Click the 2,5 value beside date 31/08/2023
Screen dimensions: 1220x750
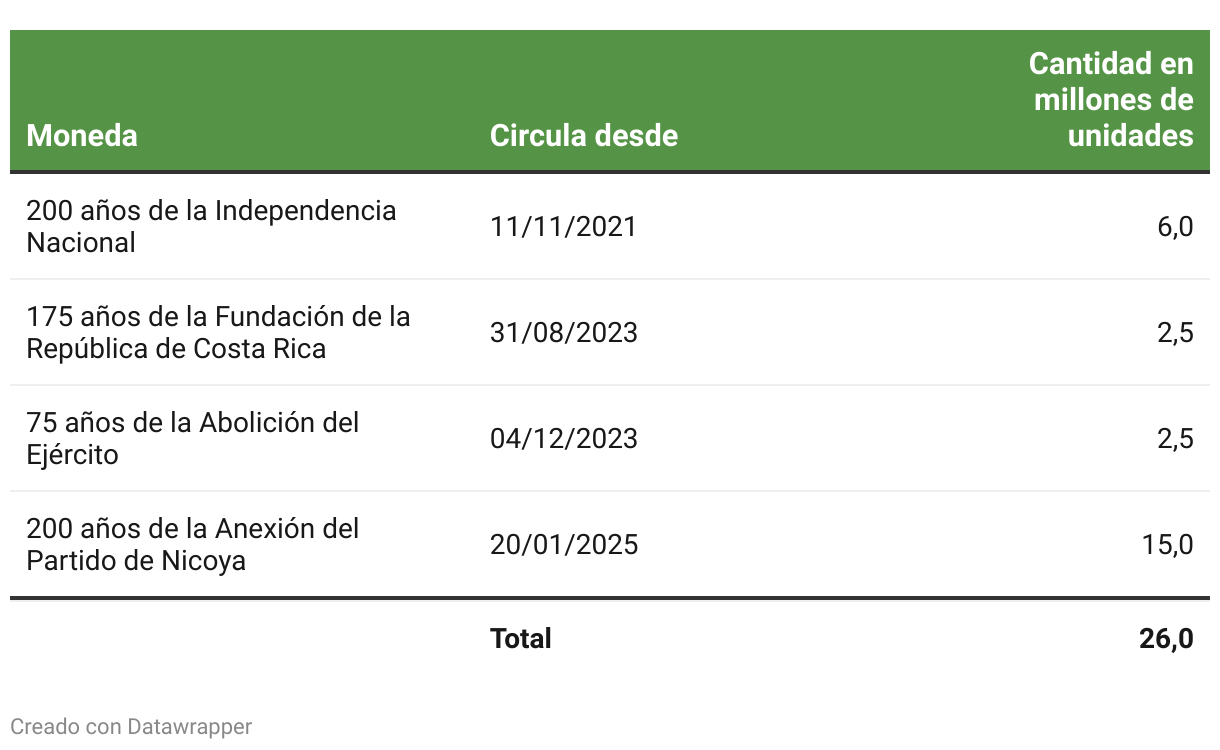1175,333
